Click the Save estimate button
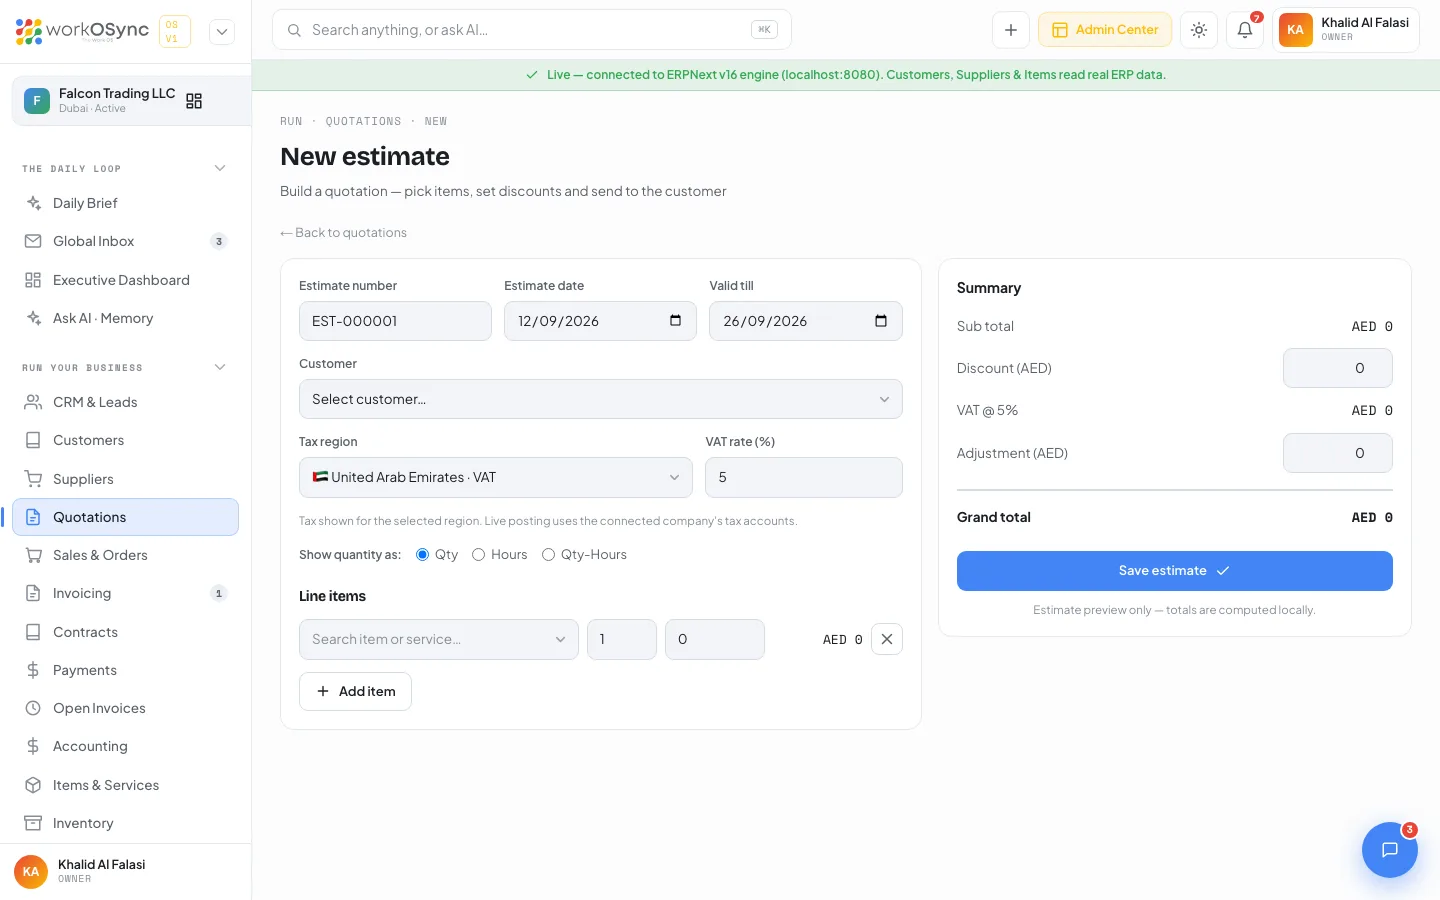 (1175, 571)
